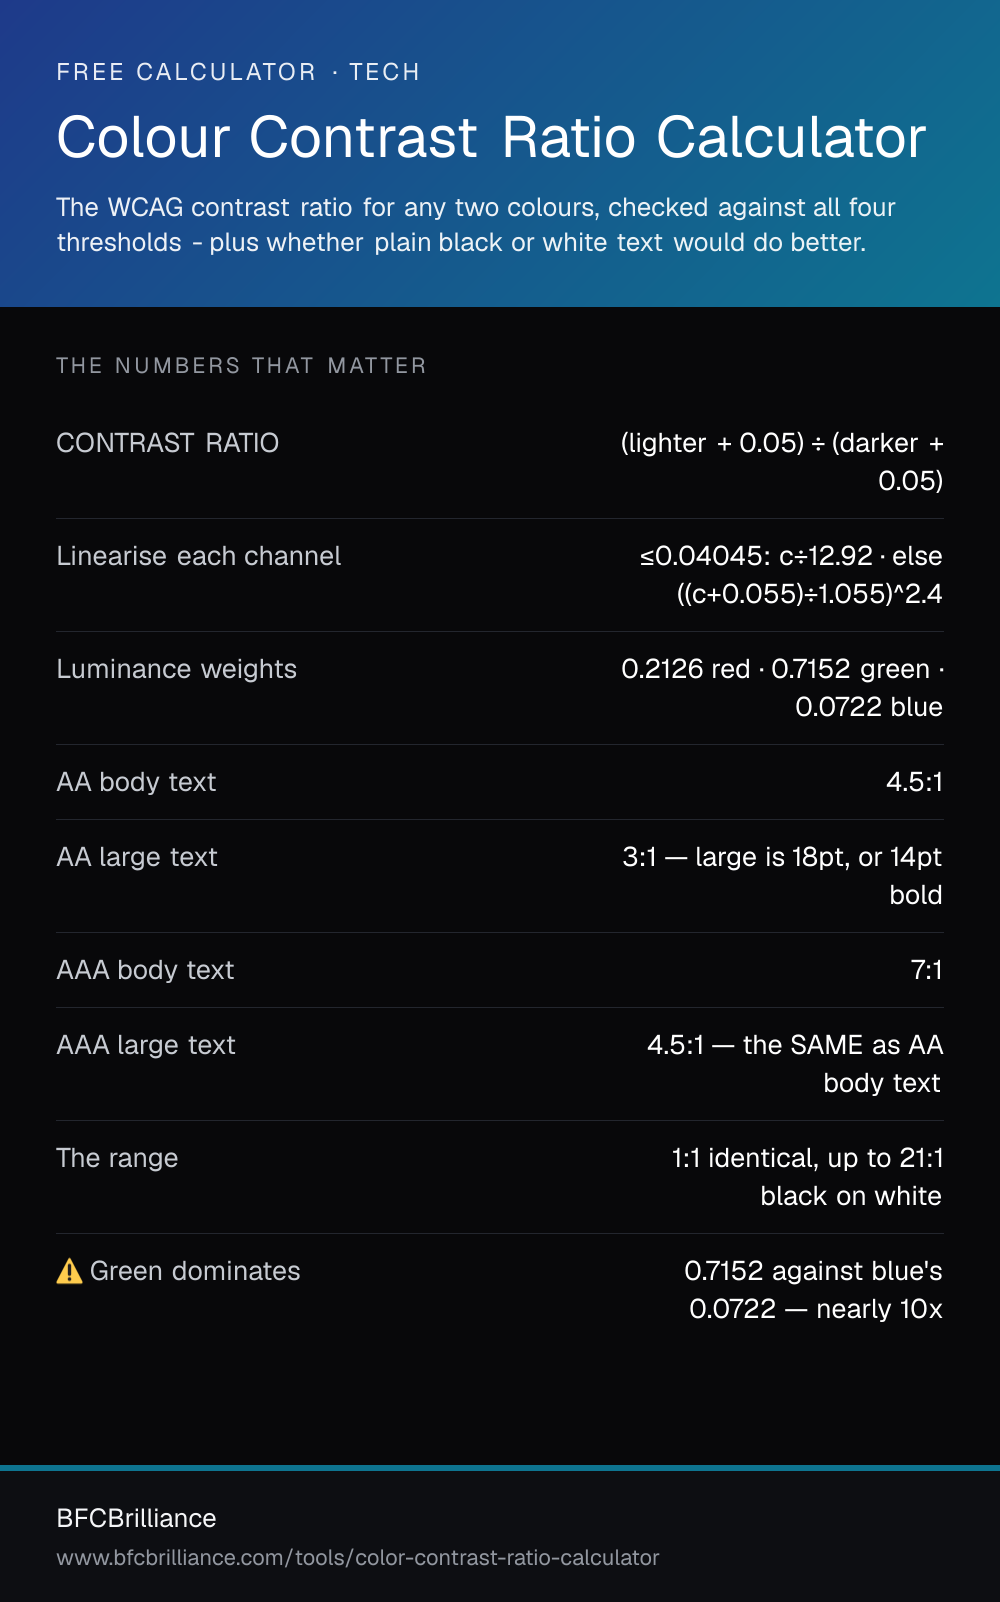Open the bfcbrilliance.com calculator URL

click(x=358, y=1558)
